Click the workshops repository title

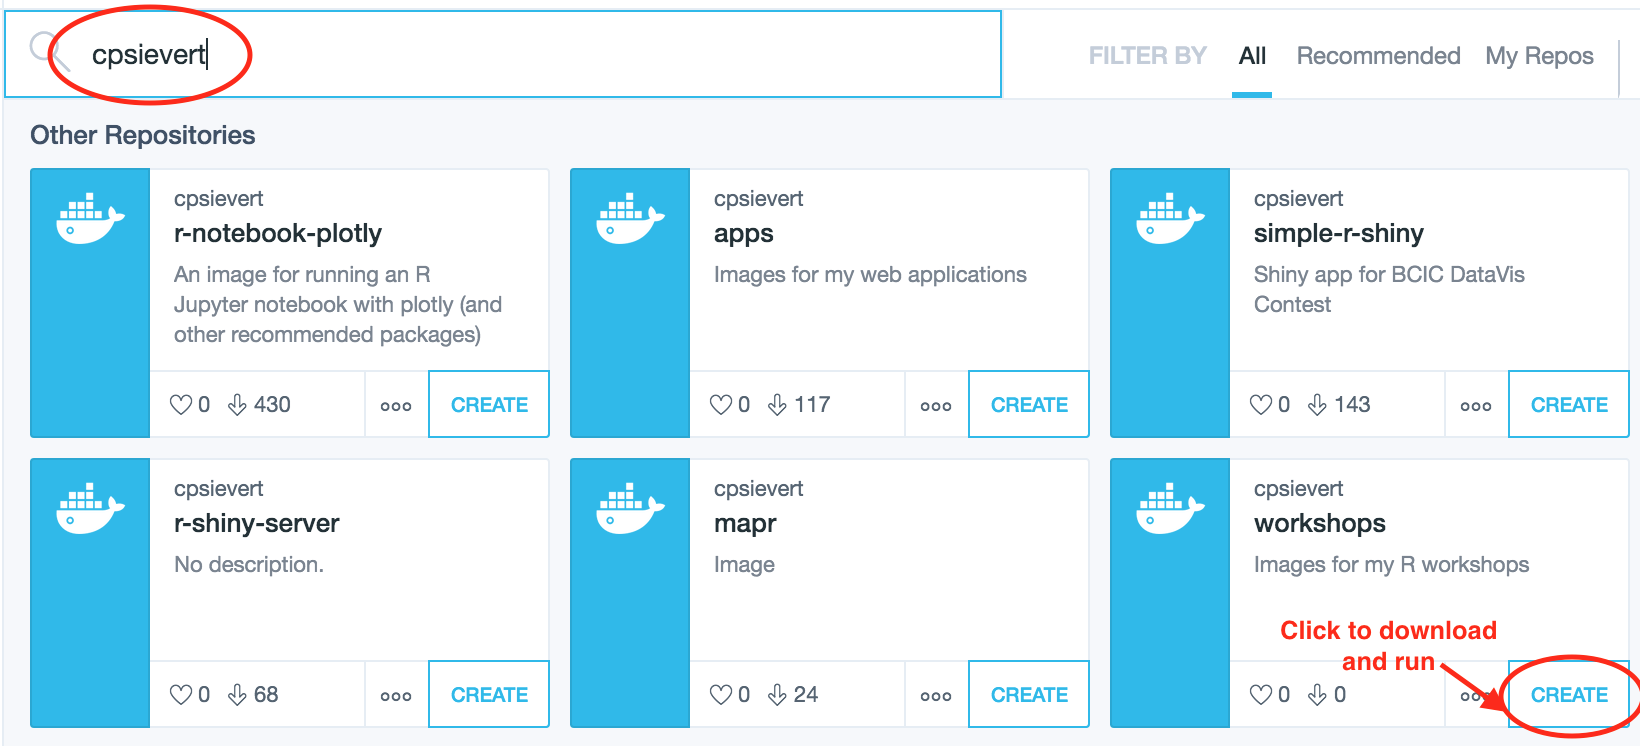pos(1320,523)
